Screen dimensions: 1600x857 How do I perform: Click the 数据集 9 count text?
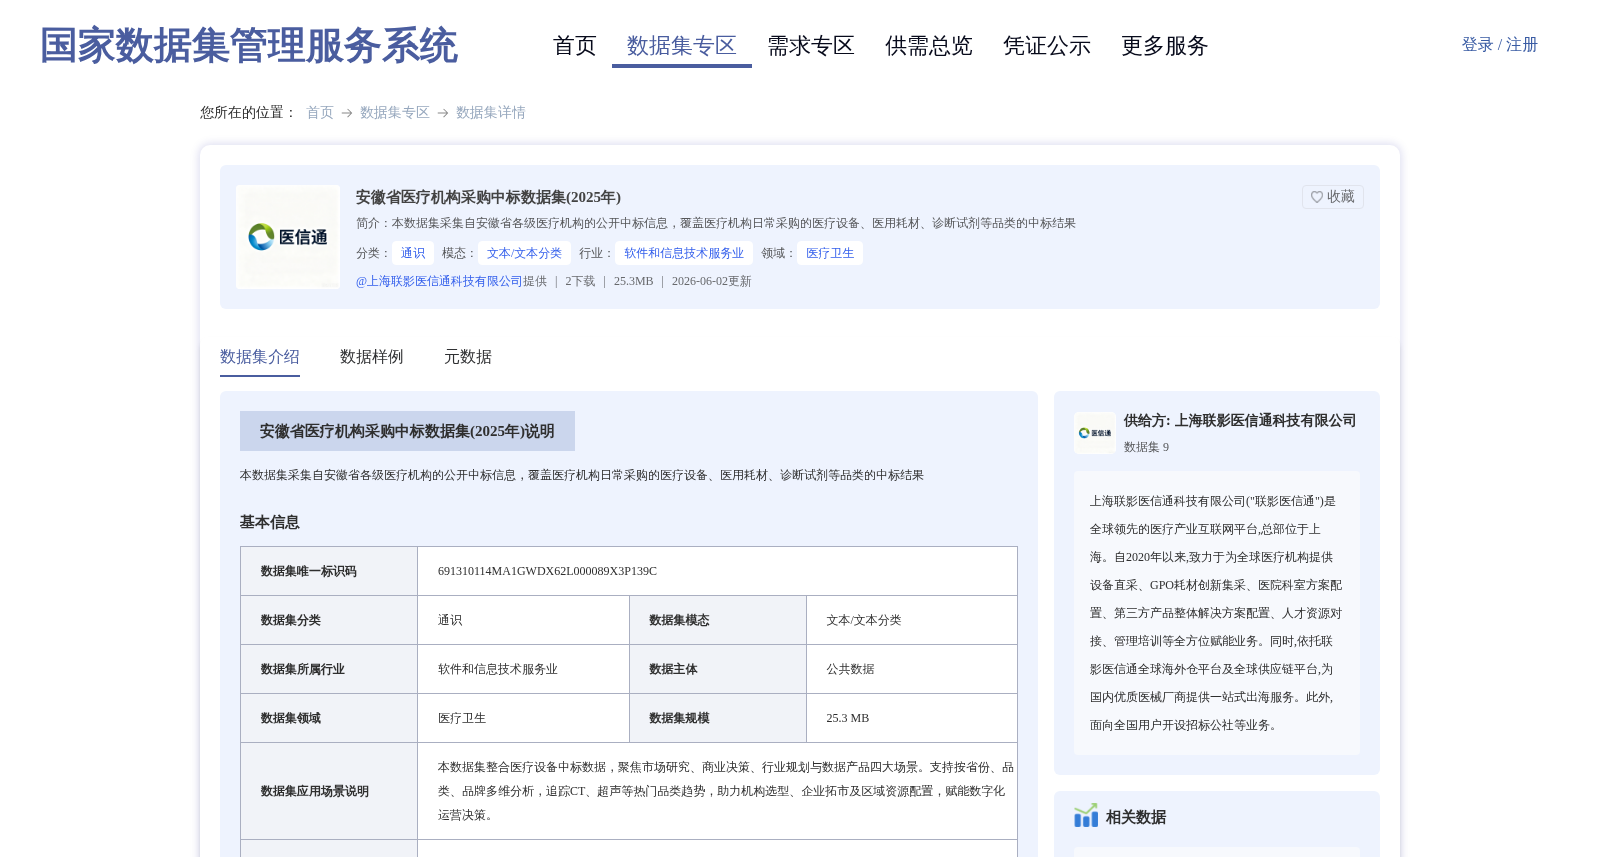pos(1146,447)
